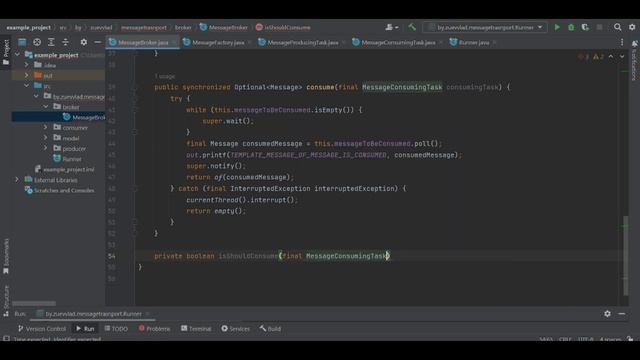Open Version Control tool window
This screenshot has width=640, height=360.
[42, 329]
